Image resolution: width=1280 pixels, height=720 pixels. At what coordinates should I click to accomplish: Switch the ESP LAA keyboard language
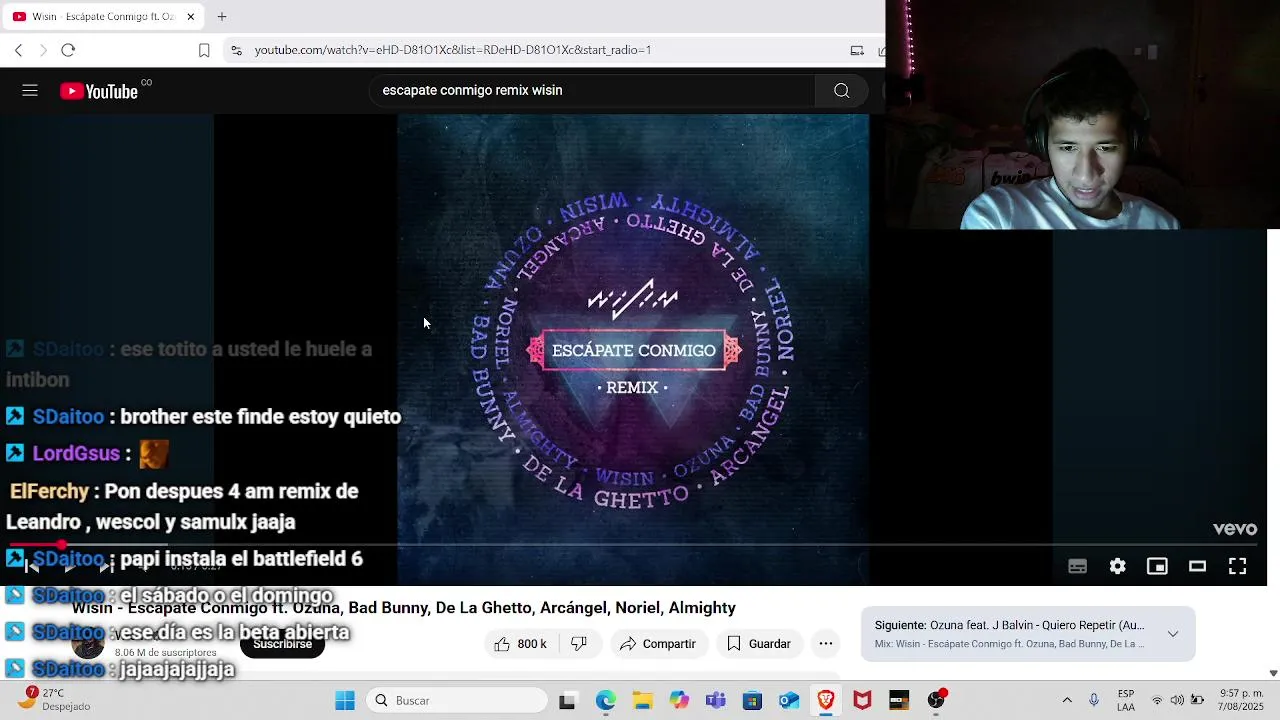tap(1126, 701)
